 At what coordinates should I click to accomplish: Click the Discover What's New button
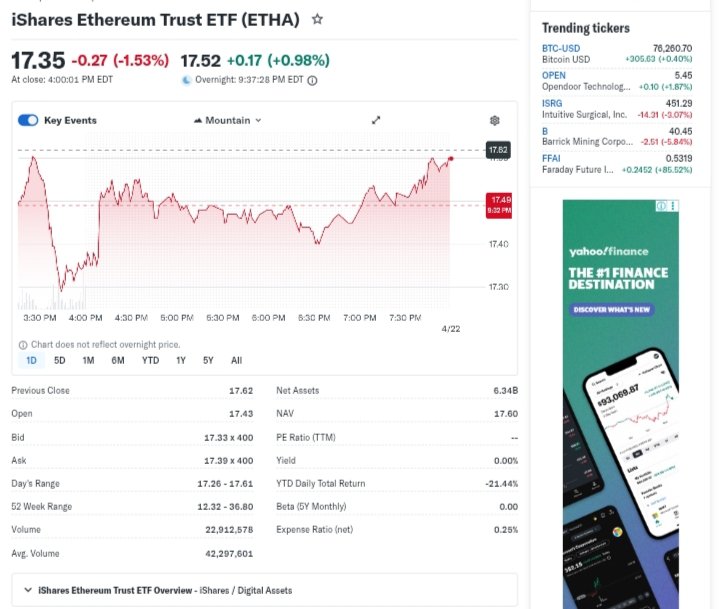pyautogui.click(x=612, y=309)
